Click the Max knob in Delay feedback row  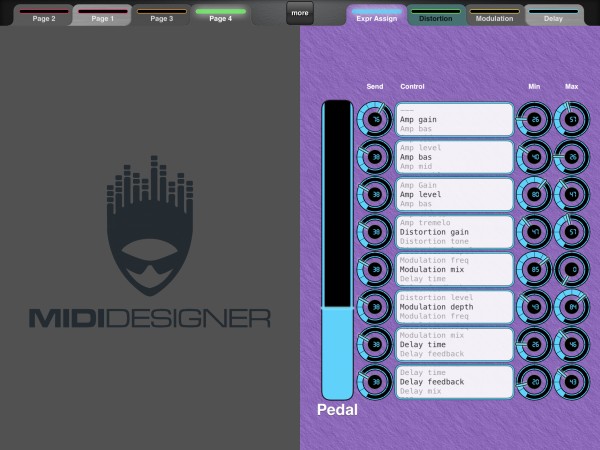[572, 382]
